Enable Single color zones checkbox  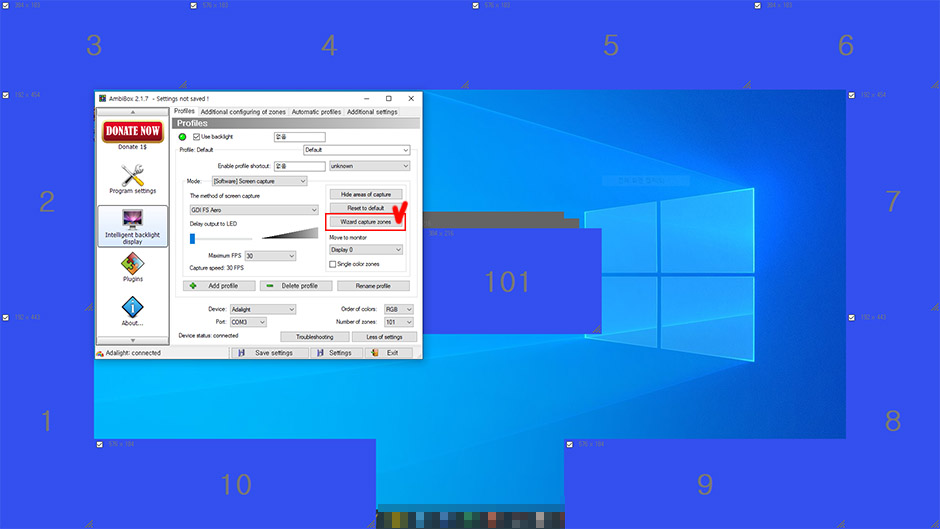(x=333, y=264)
